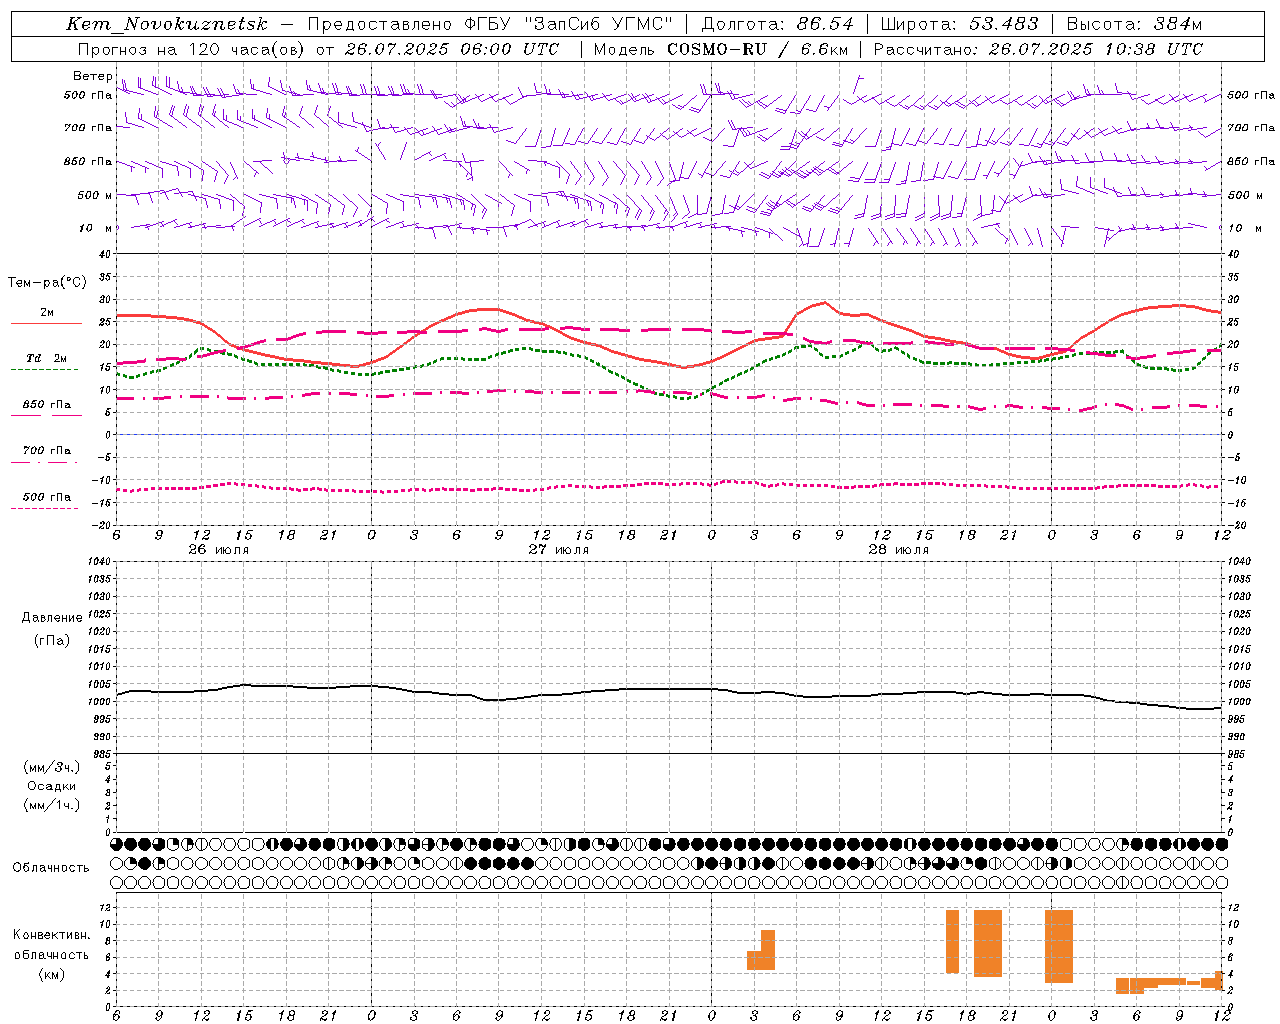Viewport: 1280px width, 1024px height.
Task: Click 'Рассчитано: 26.07.2025 10:38 UTC' timestamp
Action: click(1038, 49)
